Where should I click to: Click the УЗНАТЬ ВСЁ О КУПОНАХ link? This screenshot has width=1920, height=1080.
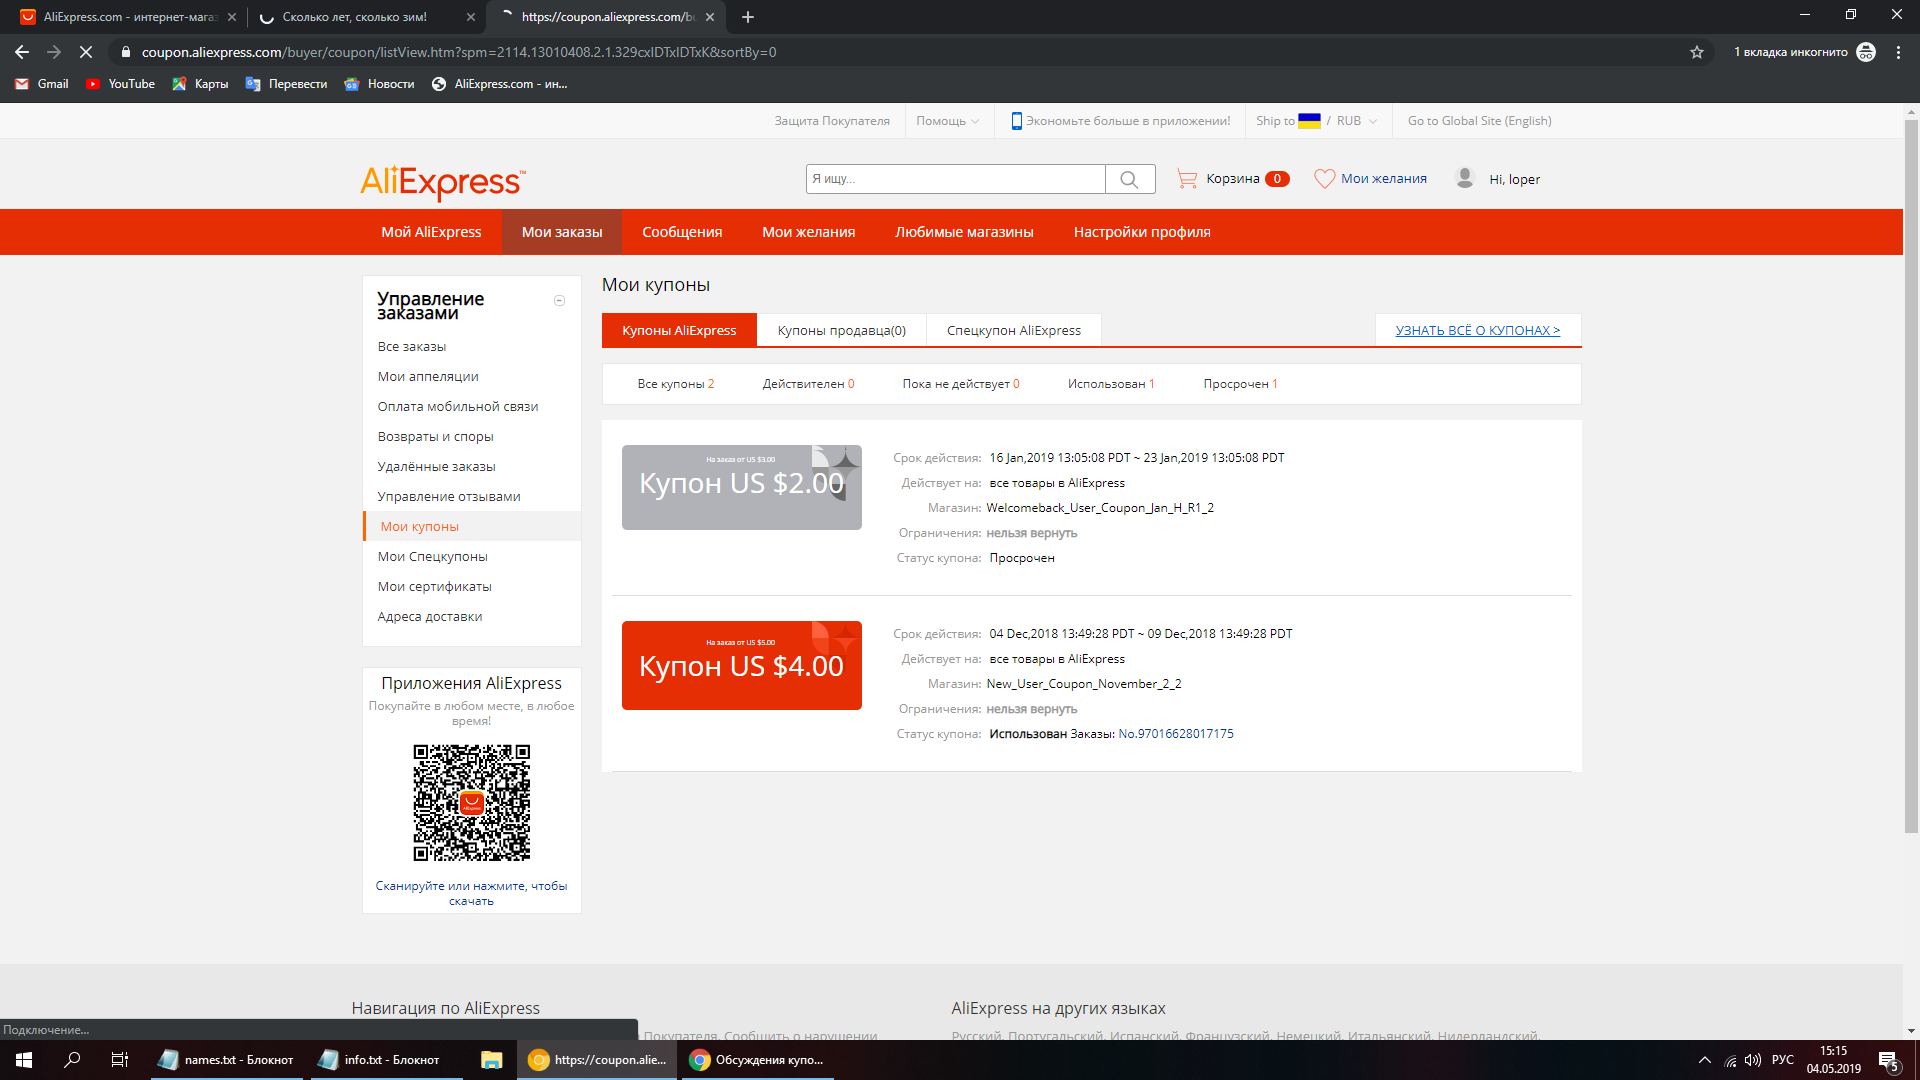click(x=1478, y=331)
